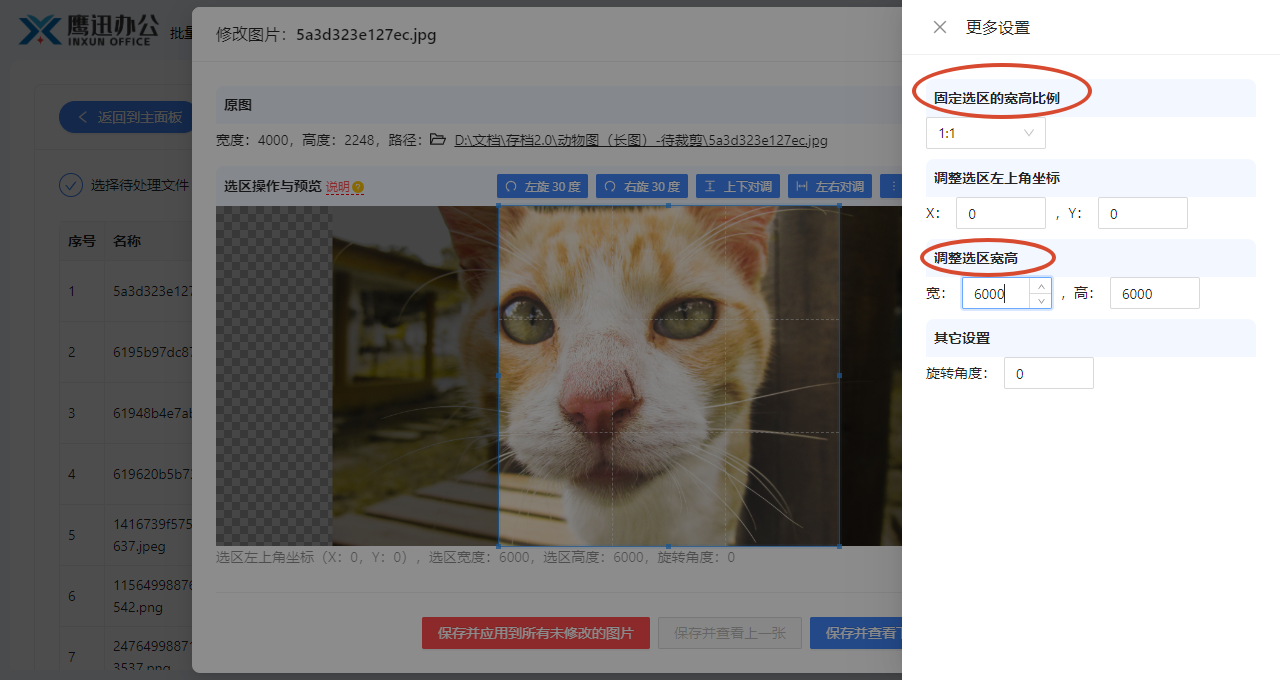1280x680 pixels.
Task: Click the 高 height input field
Action: [1155, 293]
